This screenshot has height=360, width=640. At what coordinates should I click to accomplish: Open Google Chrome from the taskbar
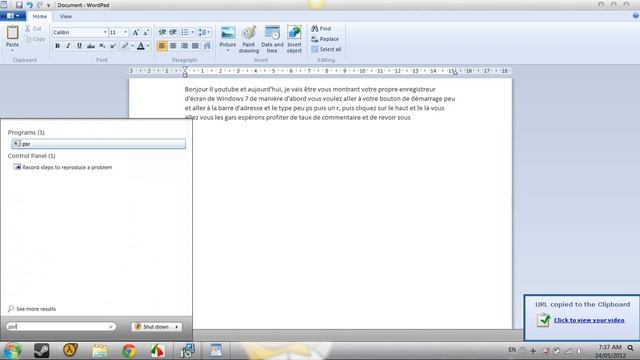(x=129, y=350)
